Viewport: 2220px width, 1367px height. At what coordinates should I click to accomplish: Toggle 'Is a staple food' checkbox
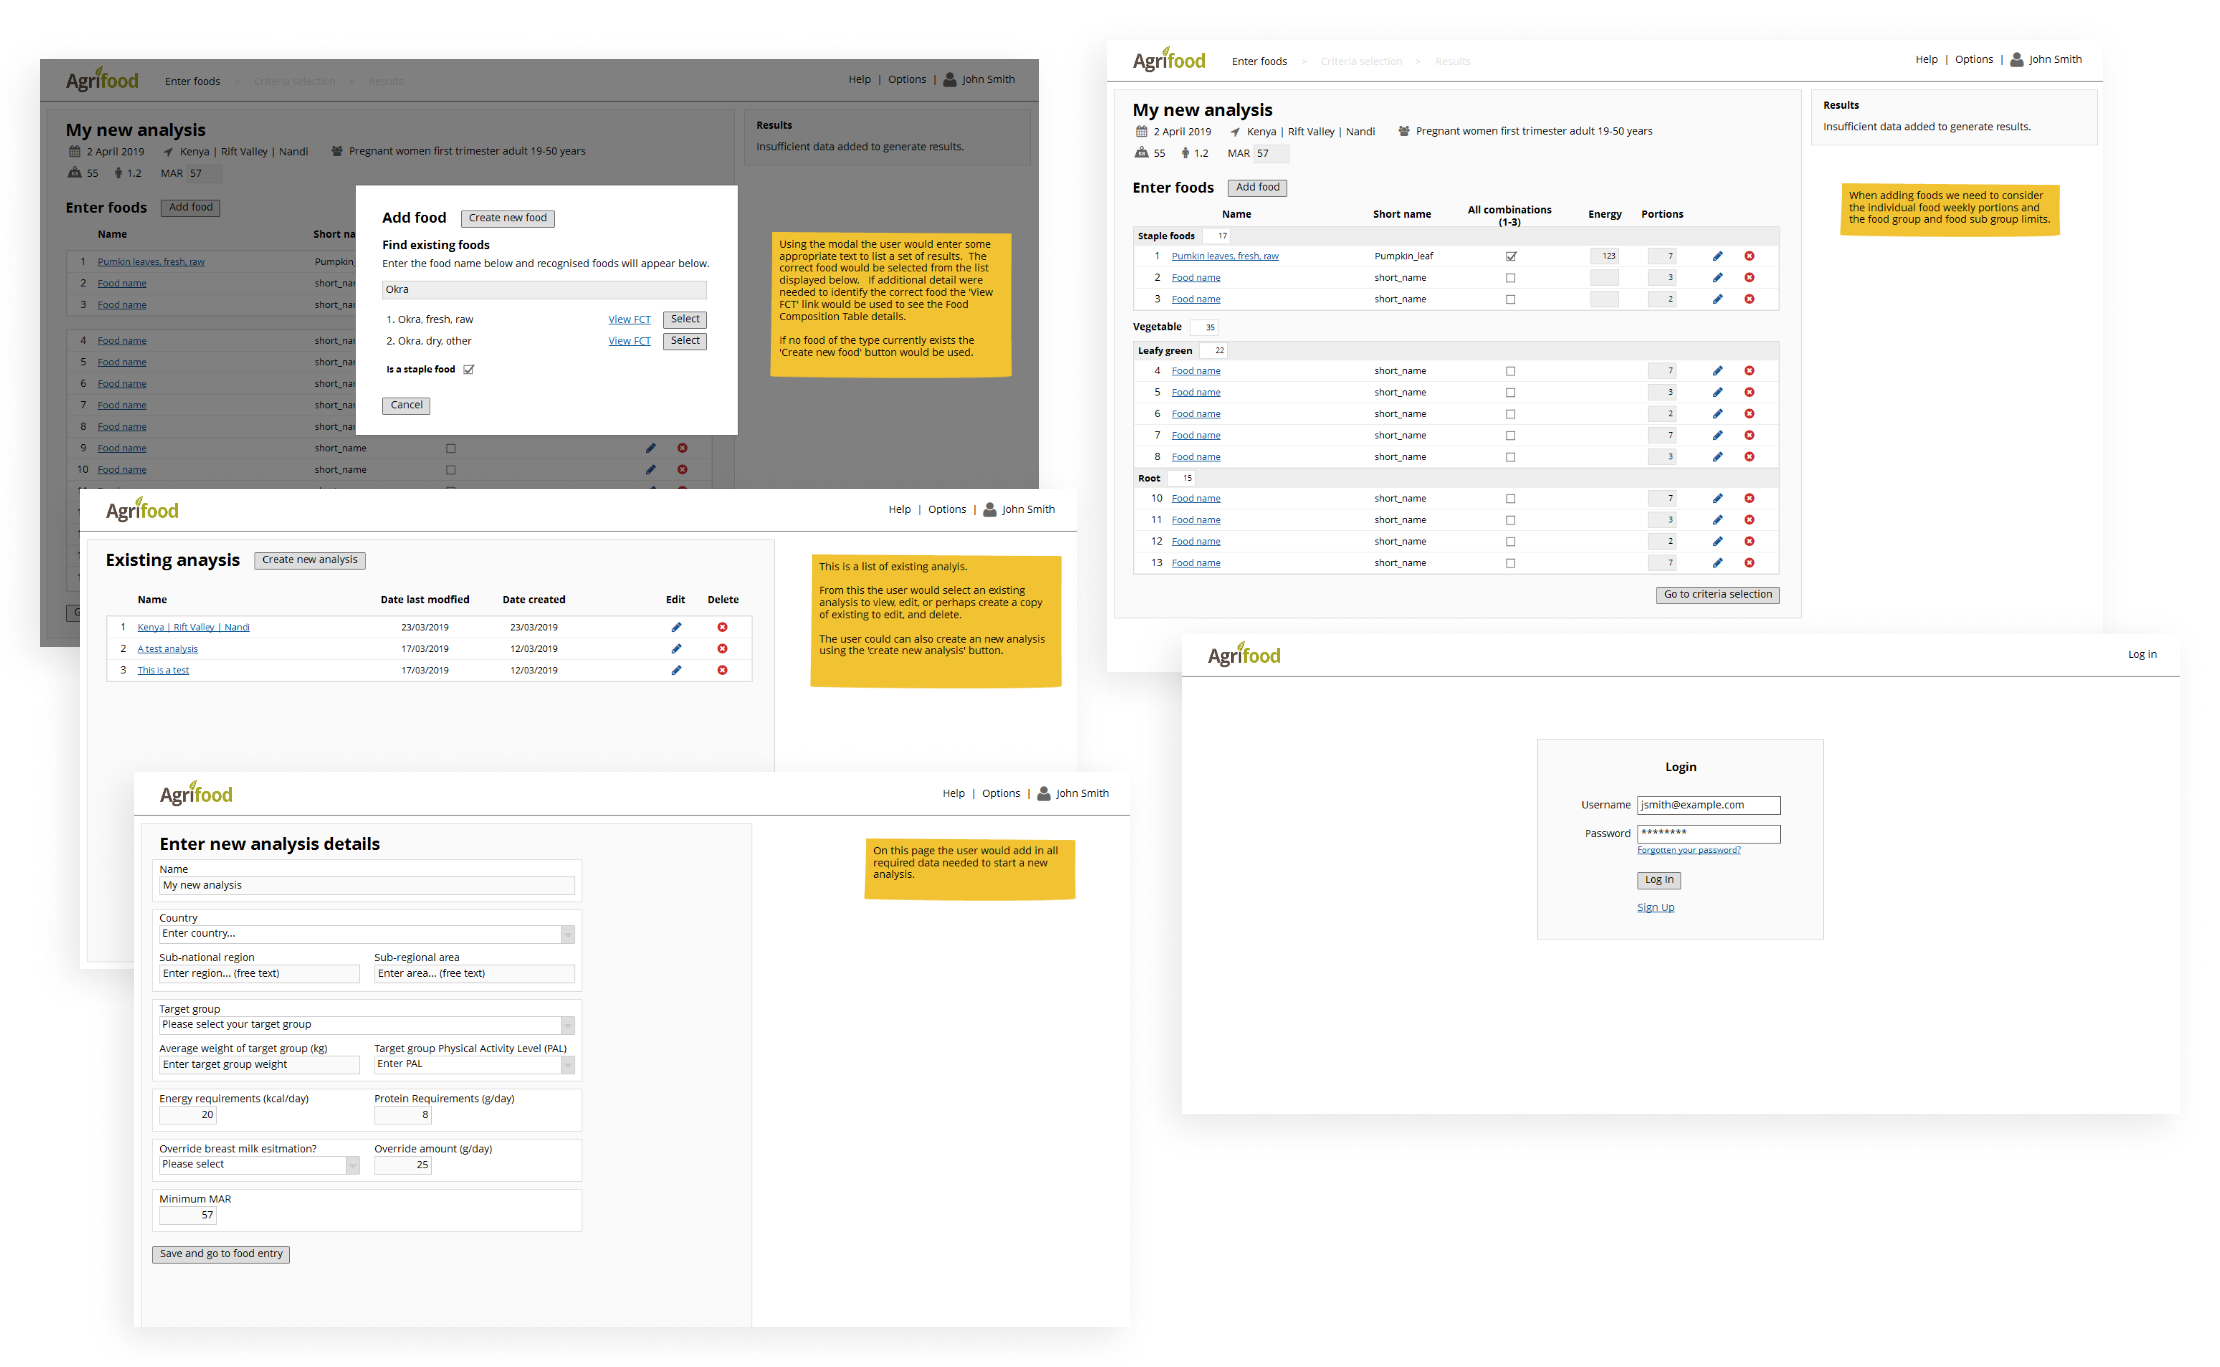click(x=469, y=370)
